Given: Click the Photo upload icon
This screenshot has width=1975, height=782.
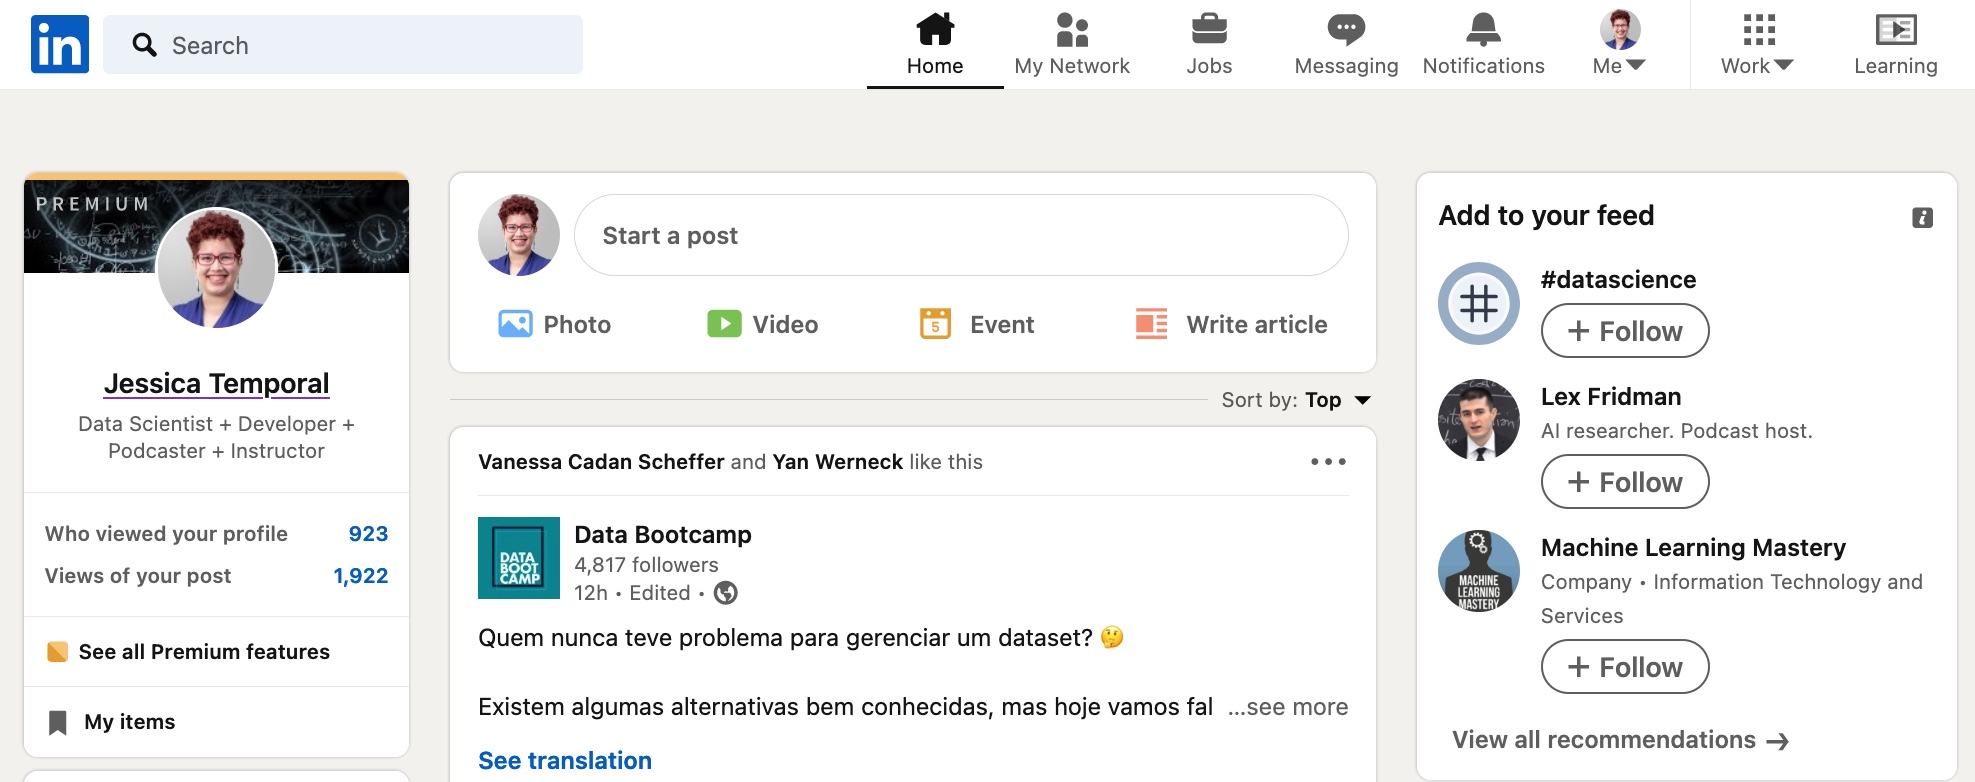Looking at the screenshot, I should pyautogui.click(x=515, y=324).
